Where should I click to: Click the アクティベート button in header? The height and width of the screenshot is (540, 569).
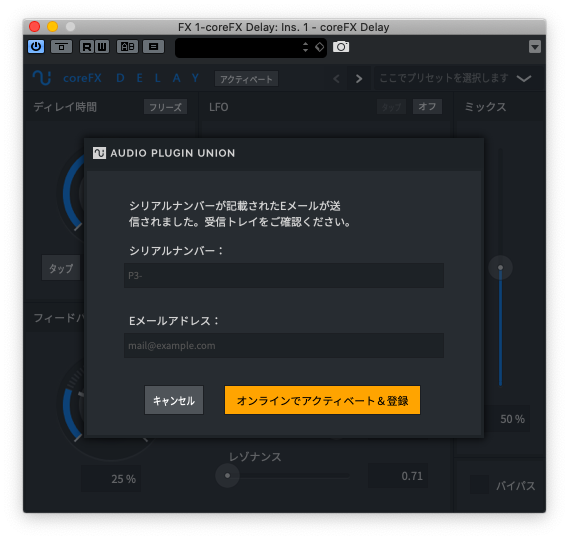pos(246,79)
